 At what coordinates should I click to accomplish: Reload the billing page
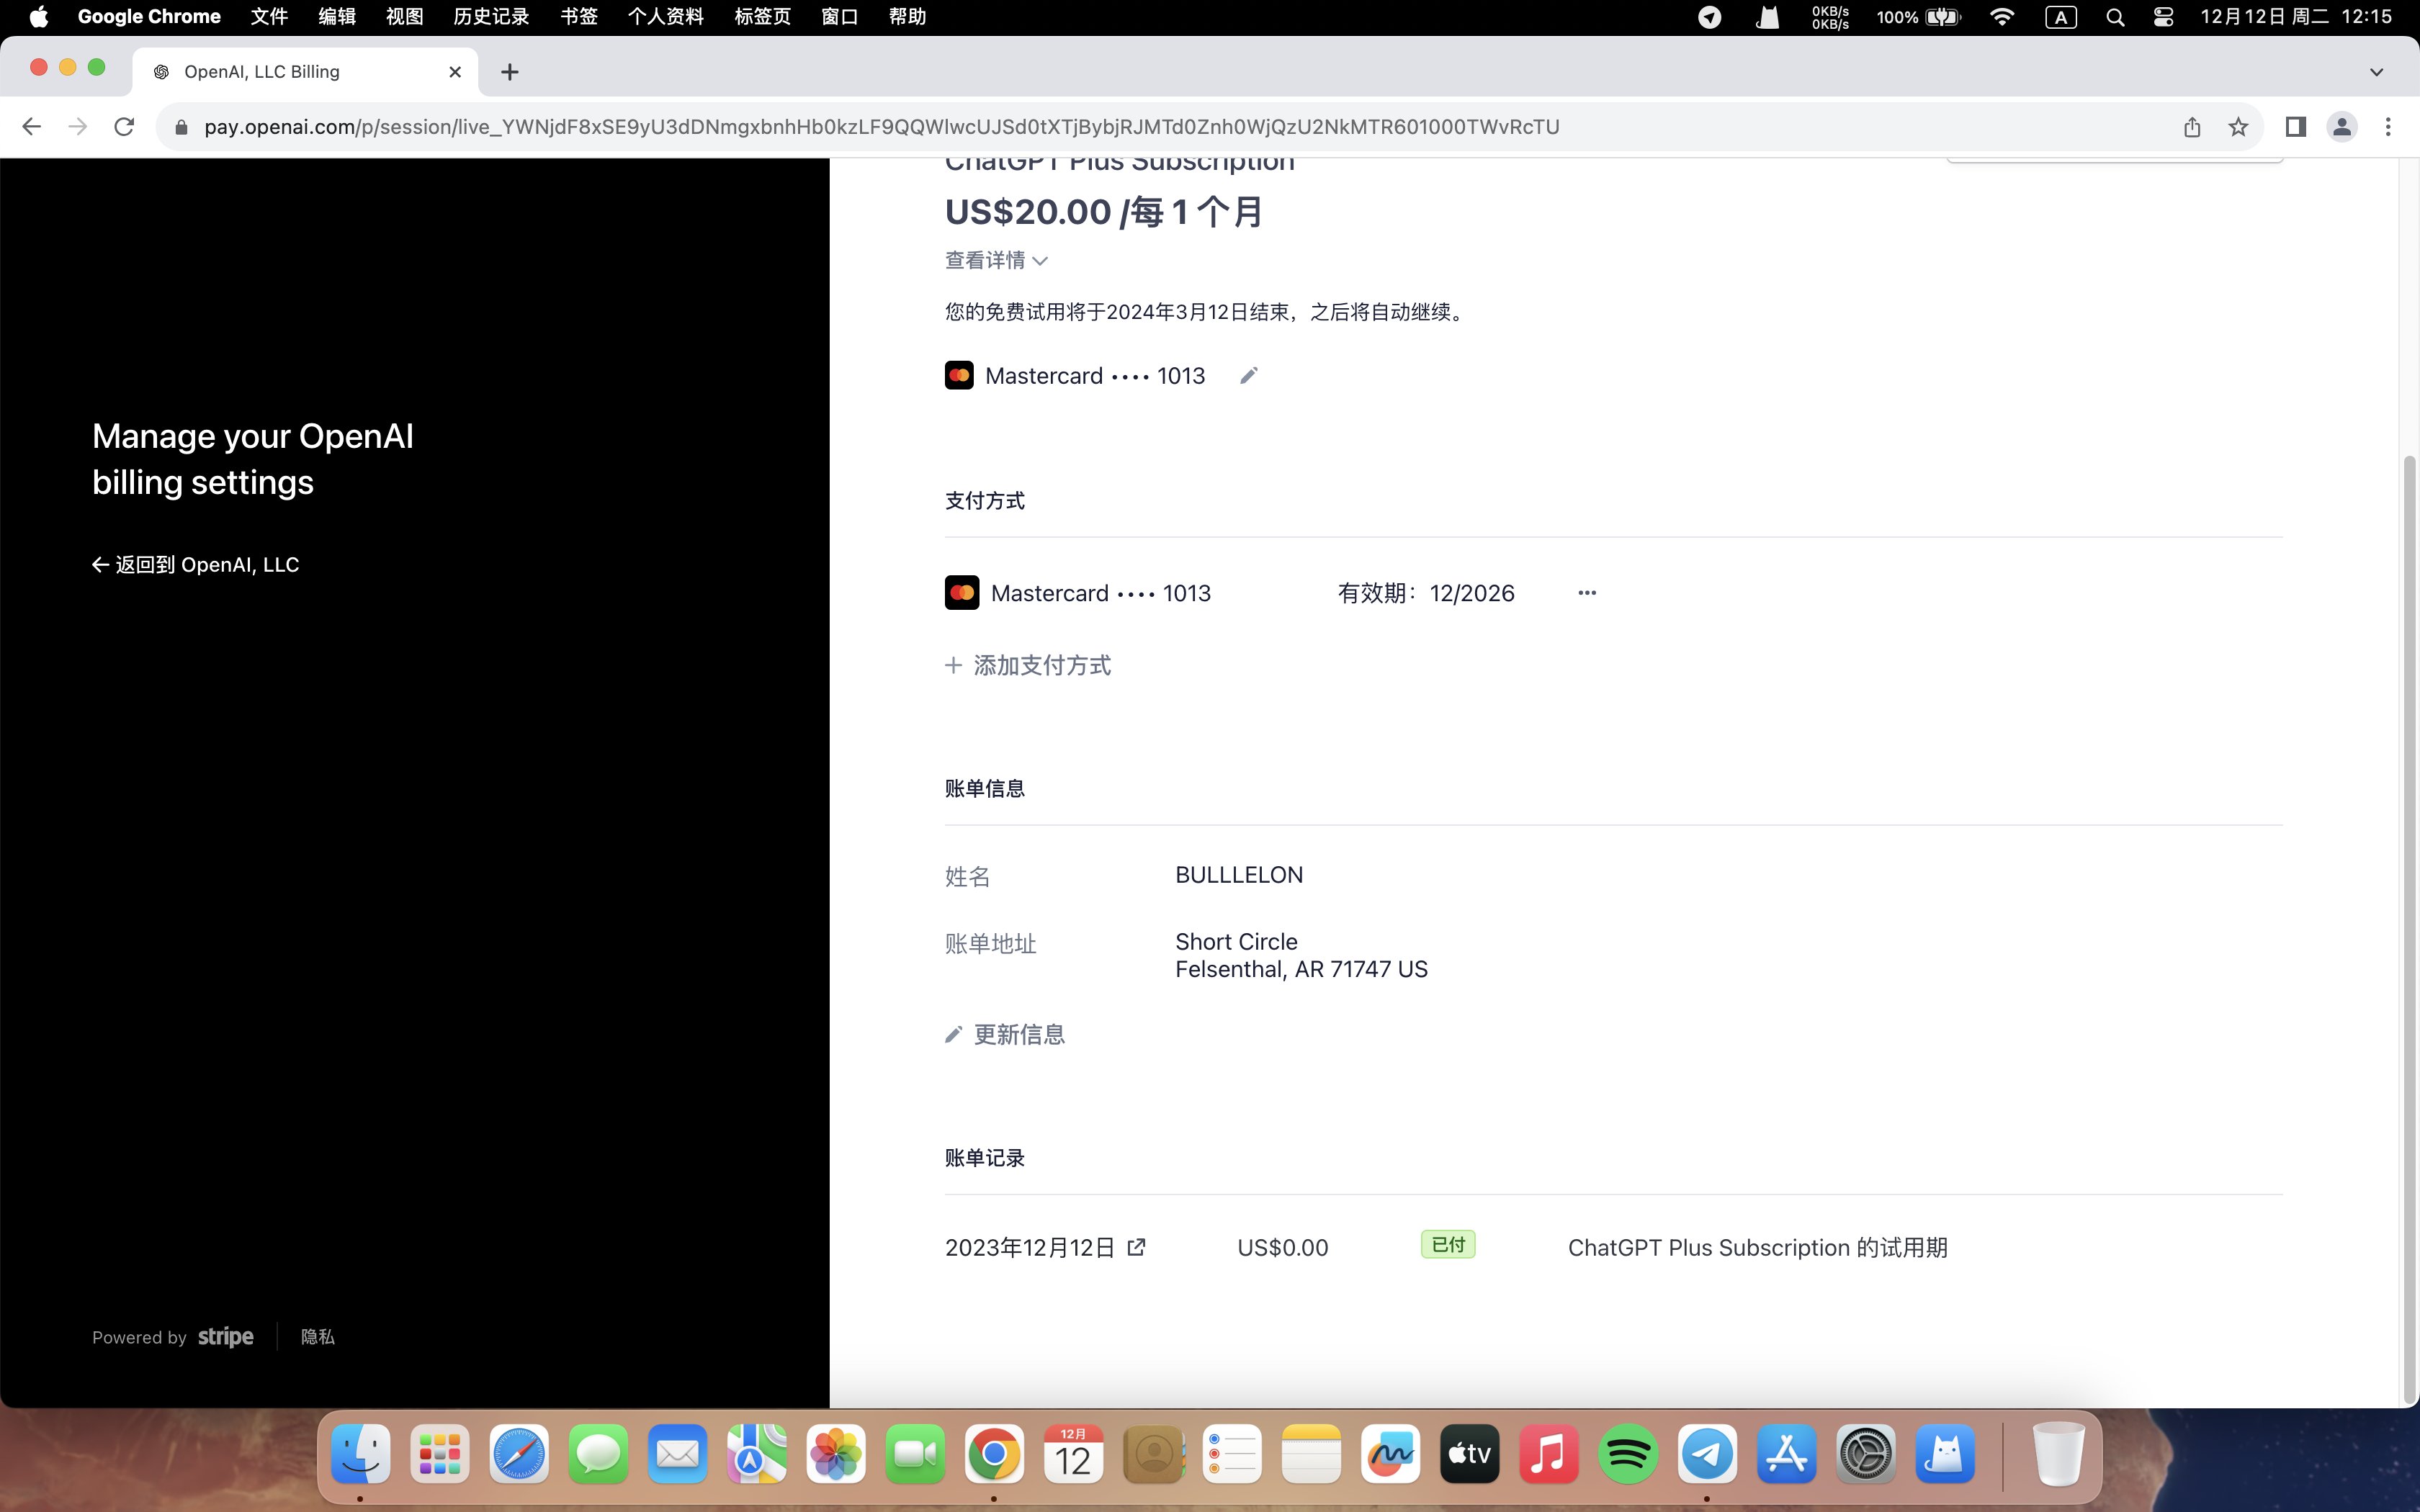pos(124,127)
